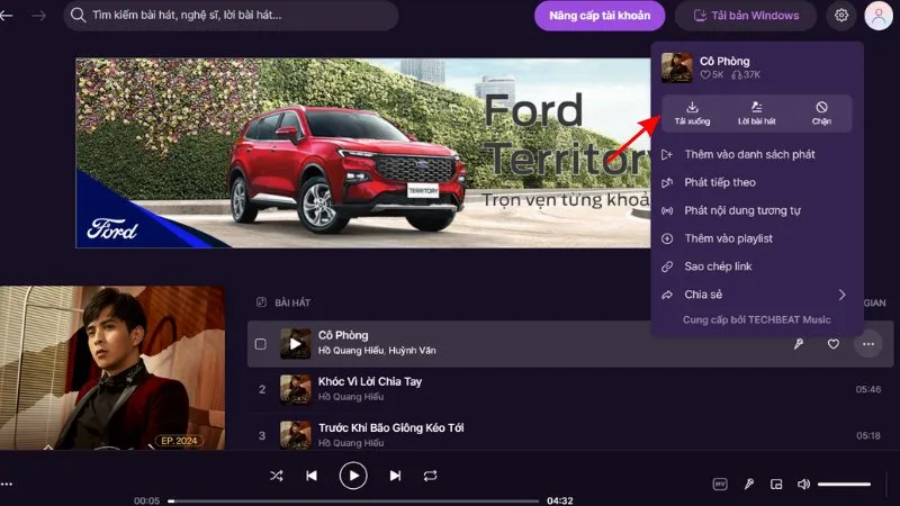
Task: Open karaoke lyrics microphone in player bar
Action: (x=749, y=484)
